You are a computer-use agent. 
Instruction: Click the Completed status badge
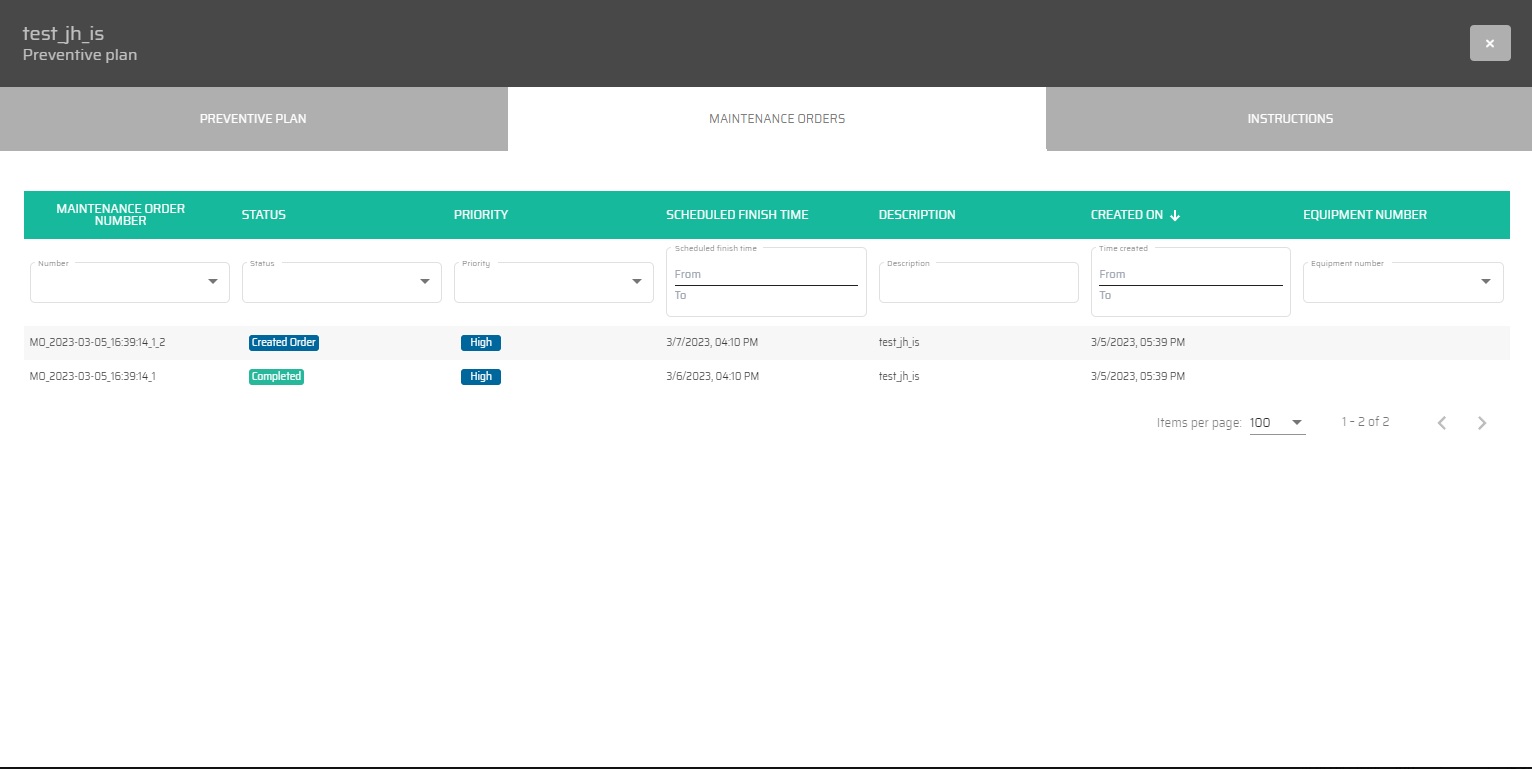pos(276,377)
